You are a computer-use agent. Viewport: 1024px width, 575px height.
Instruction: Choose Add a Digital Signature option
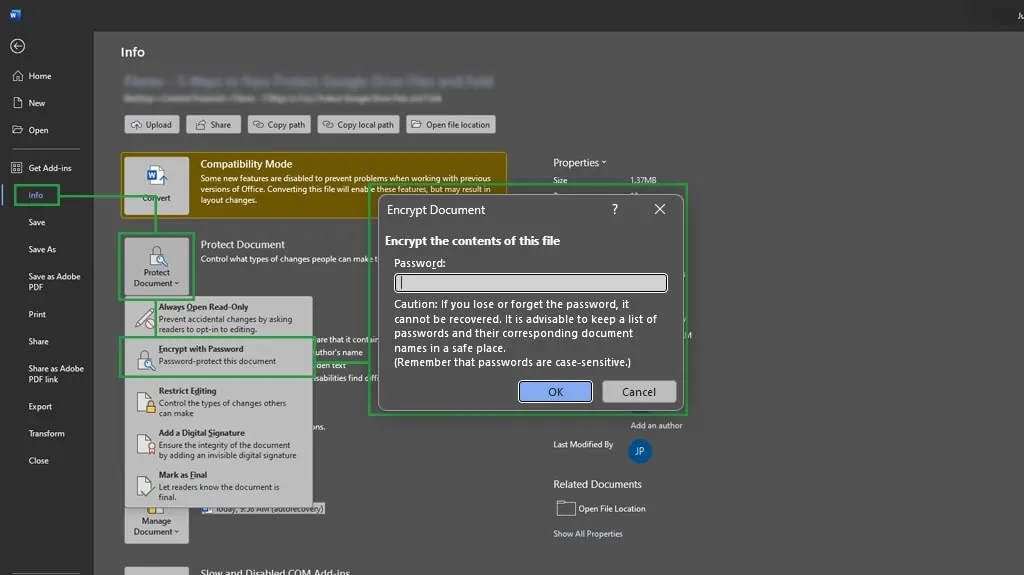click(218, 444)
